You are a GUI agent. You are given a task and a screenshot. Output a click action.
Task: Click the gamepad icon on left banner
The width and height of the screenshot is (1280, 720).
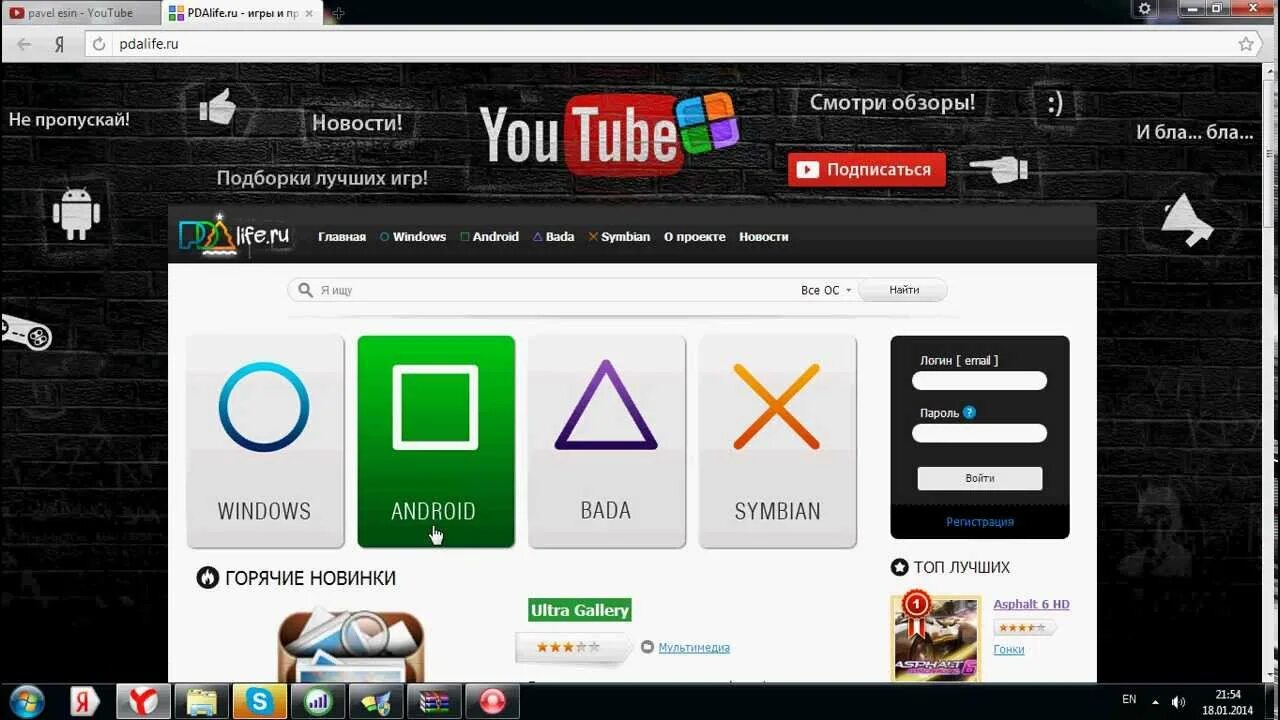point(26,333)
